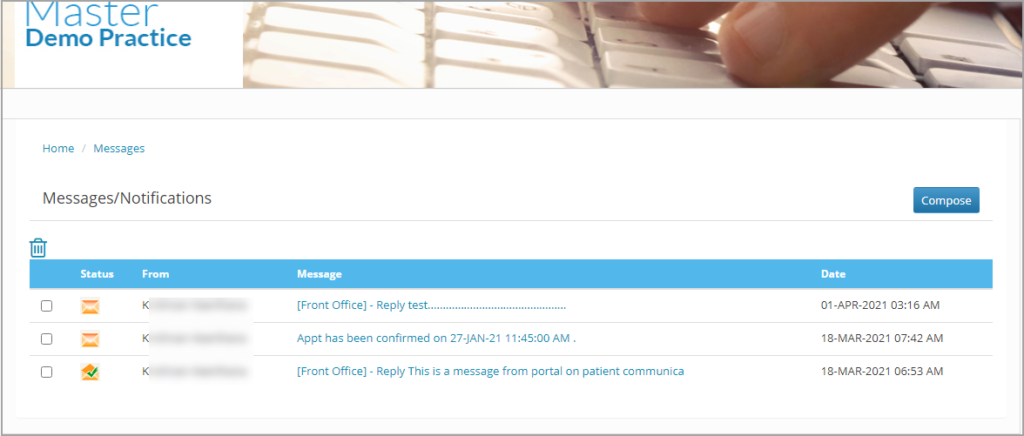Click the Status column header

[x=97, y=274]
